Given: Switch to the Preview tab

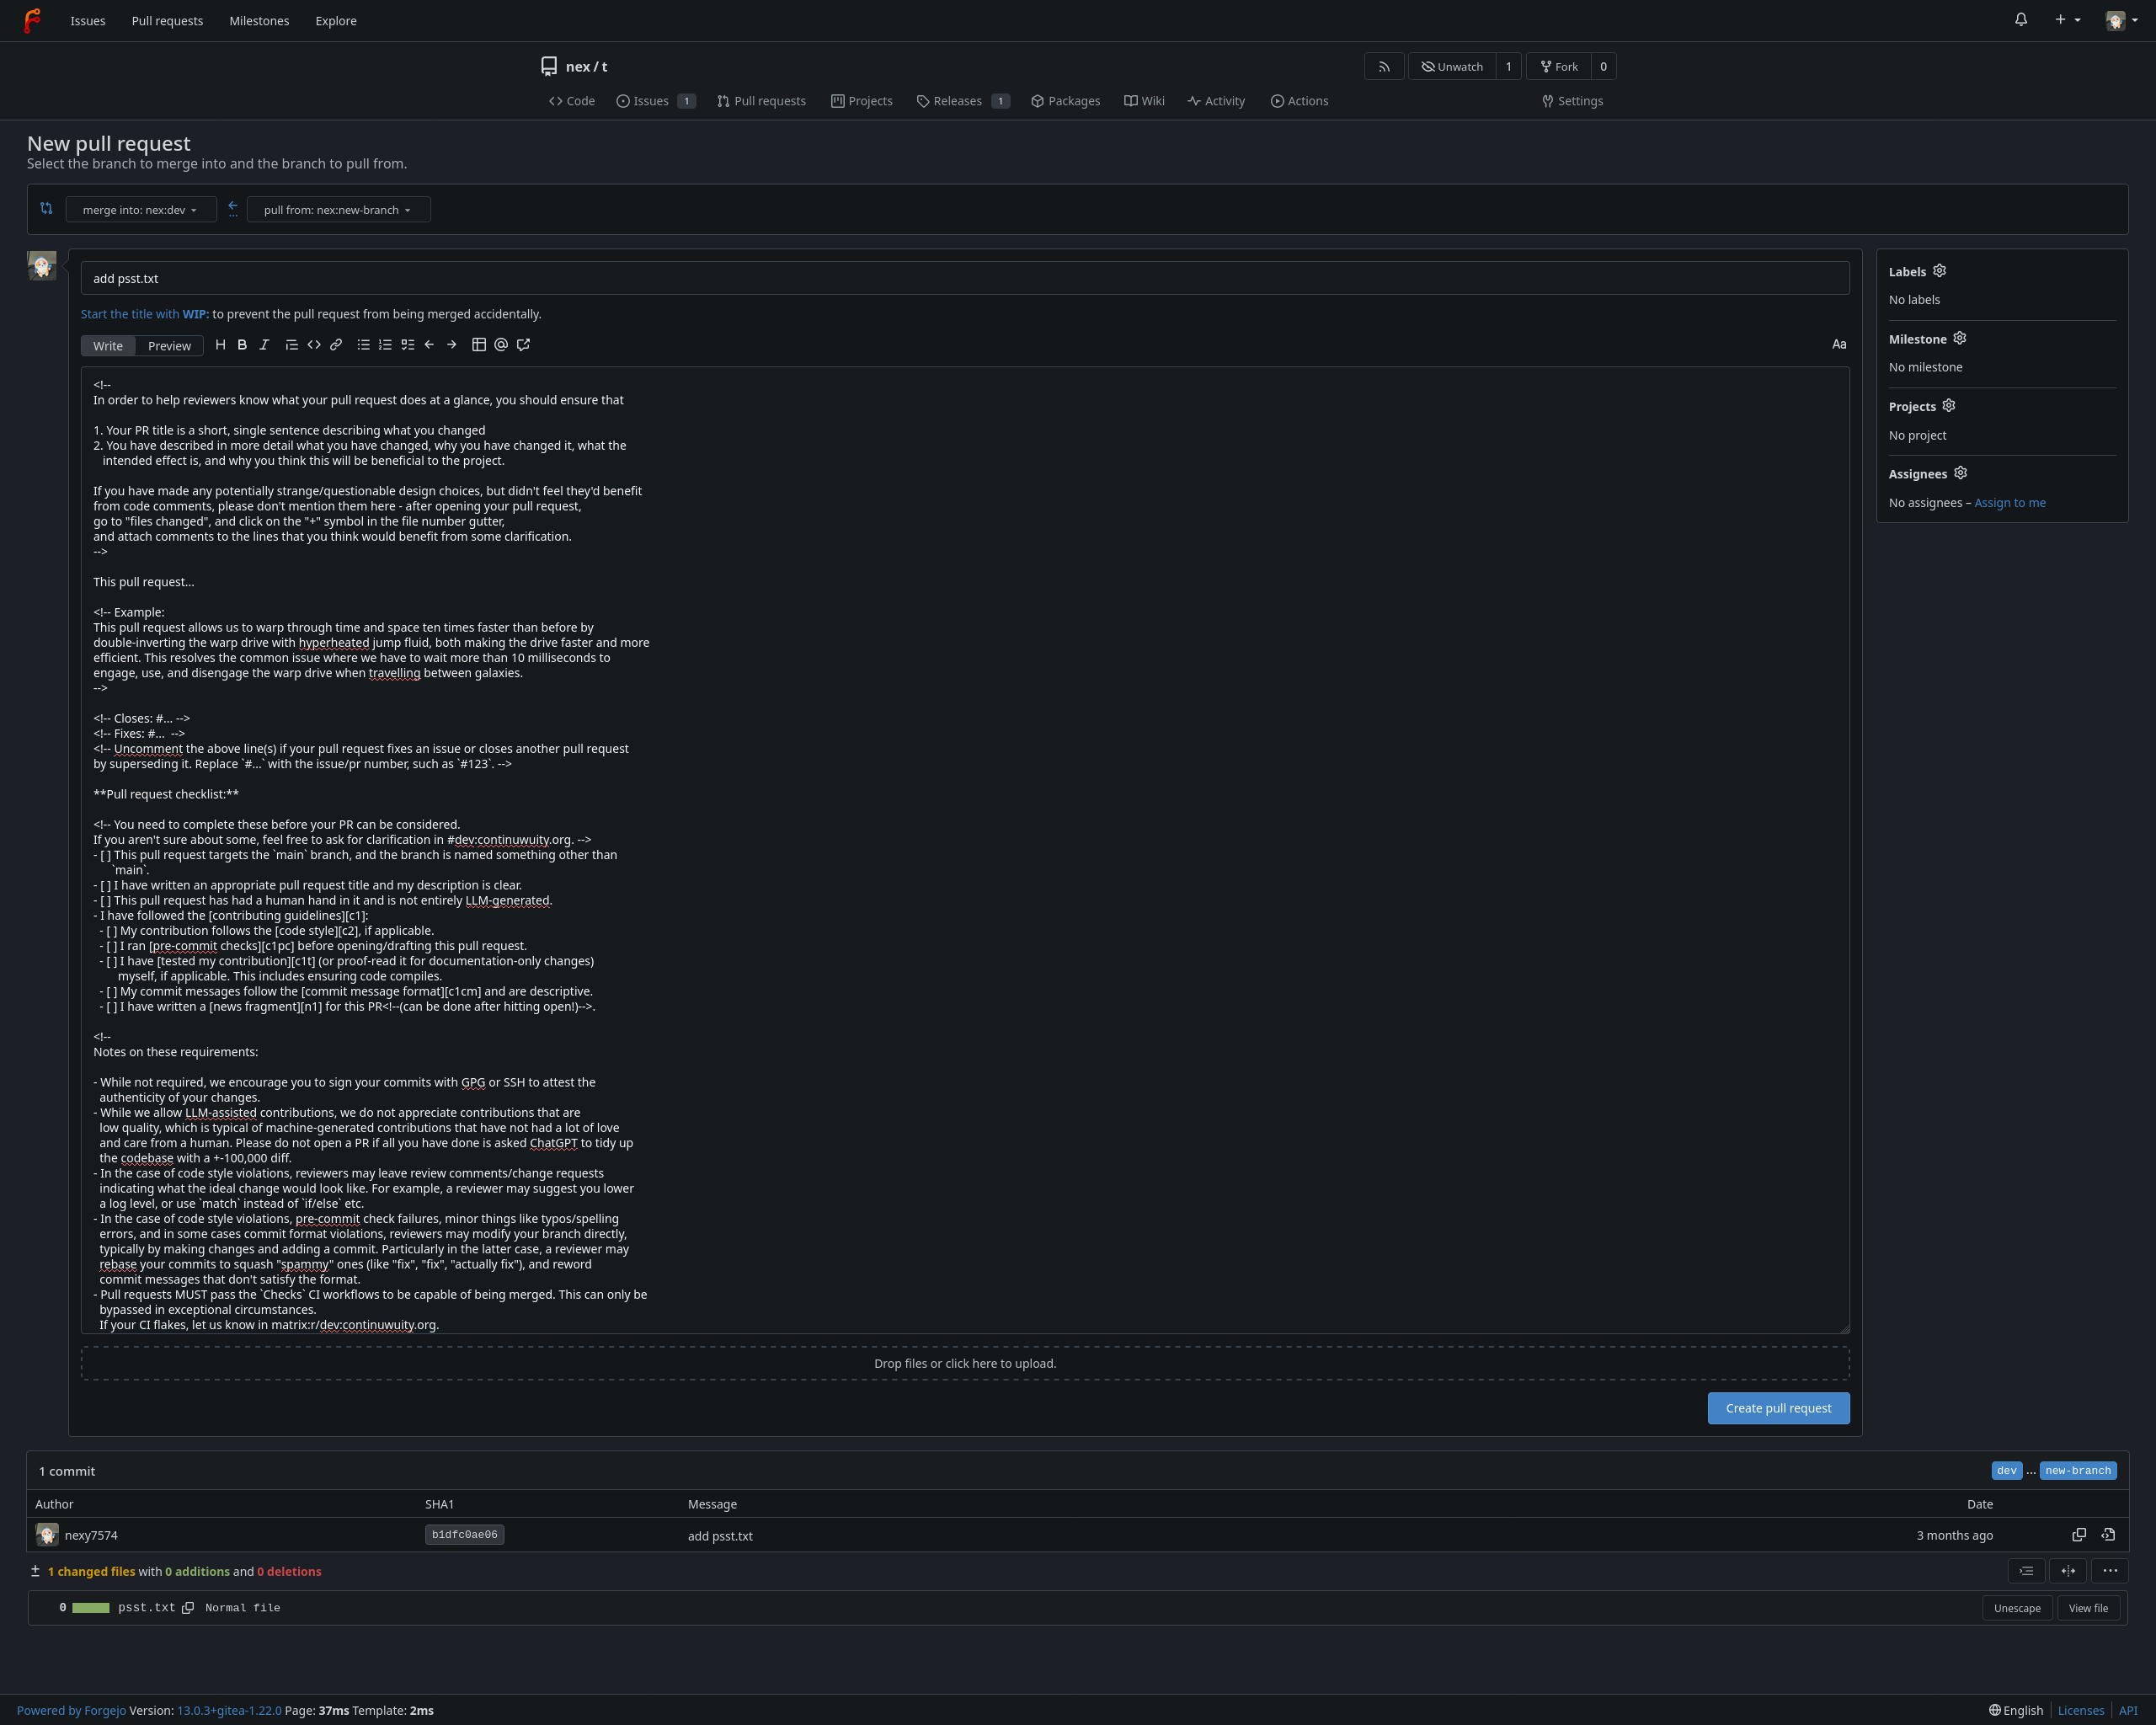Looking at the screenshot, I should pyautogui.click(x=169, y=346).
